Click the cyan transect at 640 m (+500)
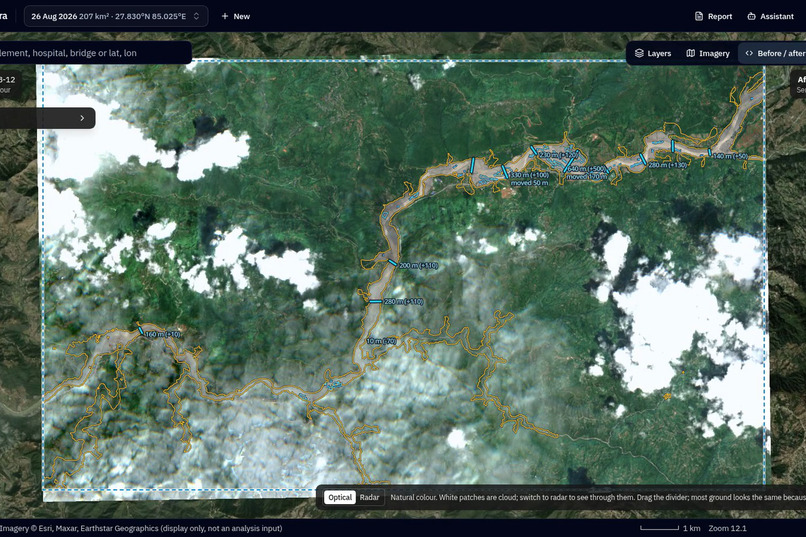The image size is (806, 537). [569, 164]
